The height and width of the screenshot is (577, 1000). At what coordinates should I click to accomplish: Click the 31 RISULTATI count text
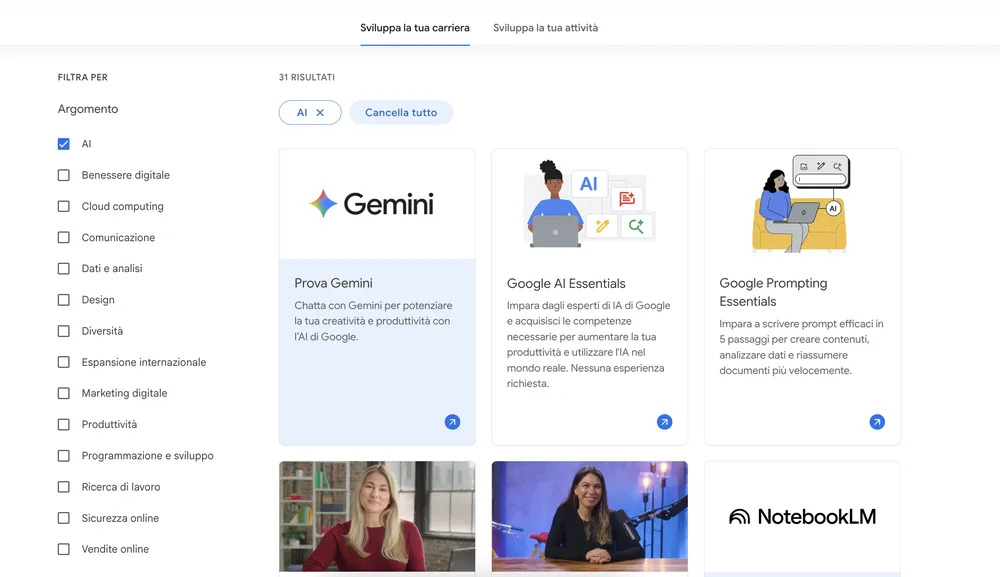coord(307,77)
